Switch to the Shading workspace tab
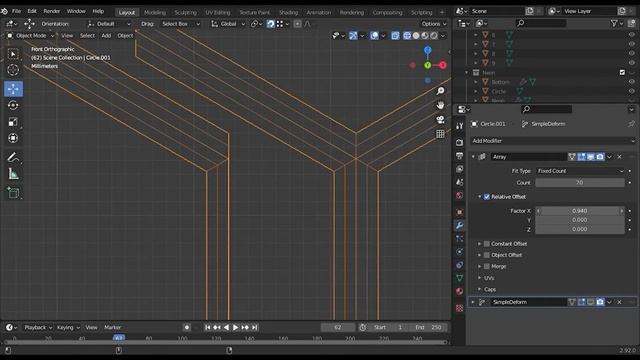Screen dimensions: 640x360 [288, 13]
